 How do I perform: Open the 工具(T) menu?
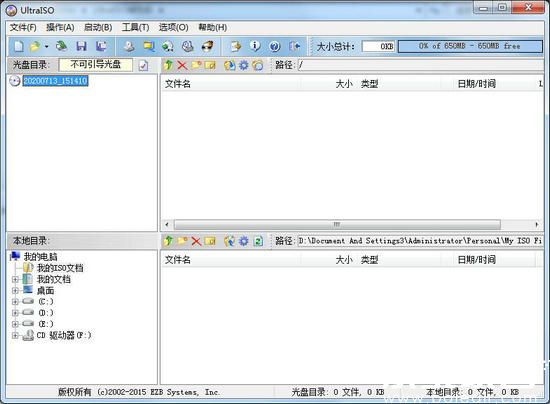[135, 27]
